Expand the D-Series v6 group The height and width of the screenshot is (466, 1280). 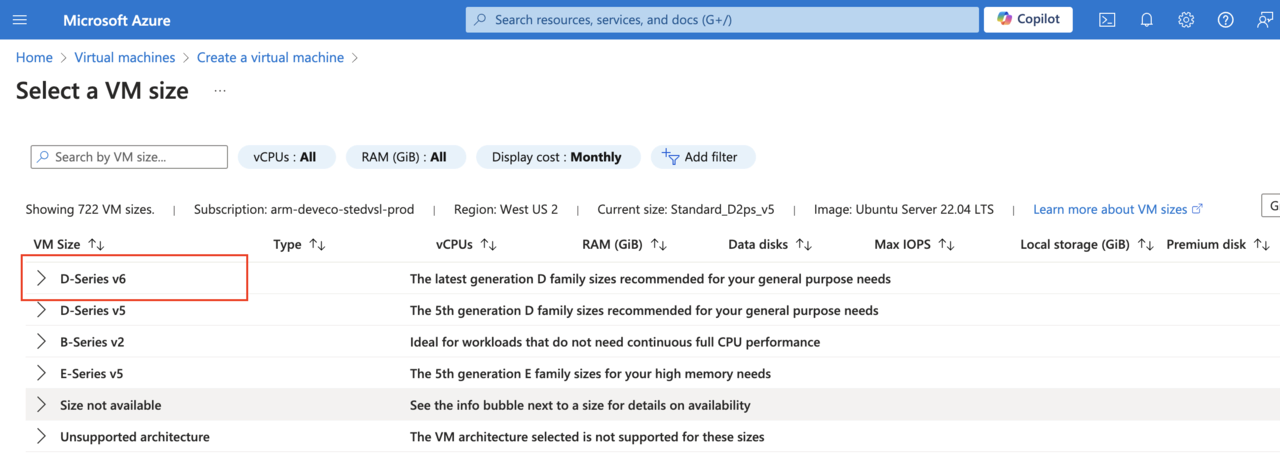[x=41, y=279]
